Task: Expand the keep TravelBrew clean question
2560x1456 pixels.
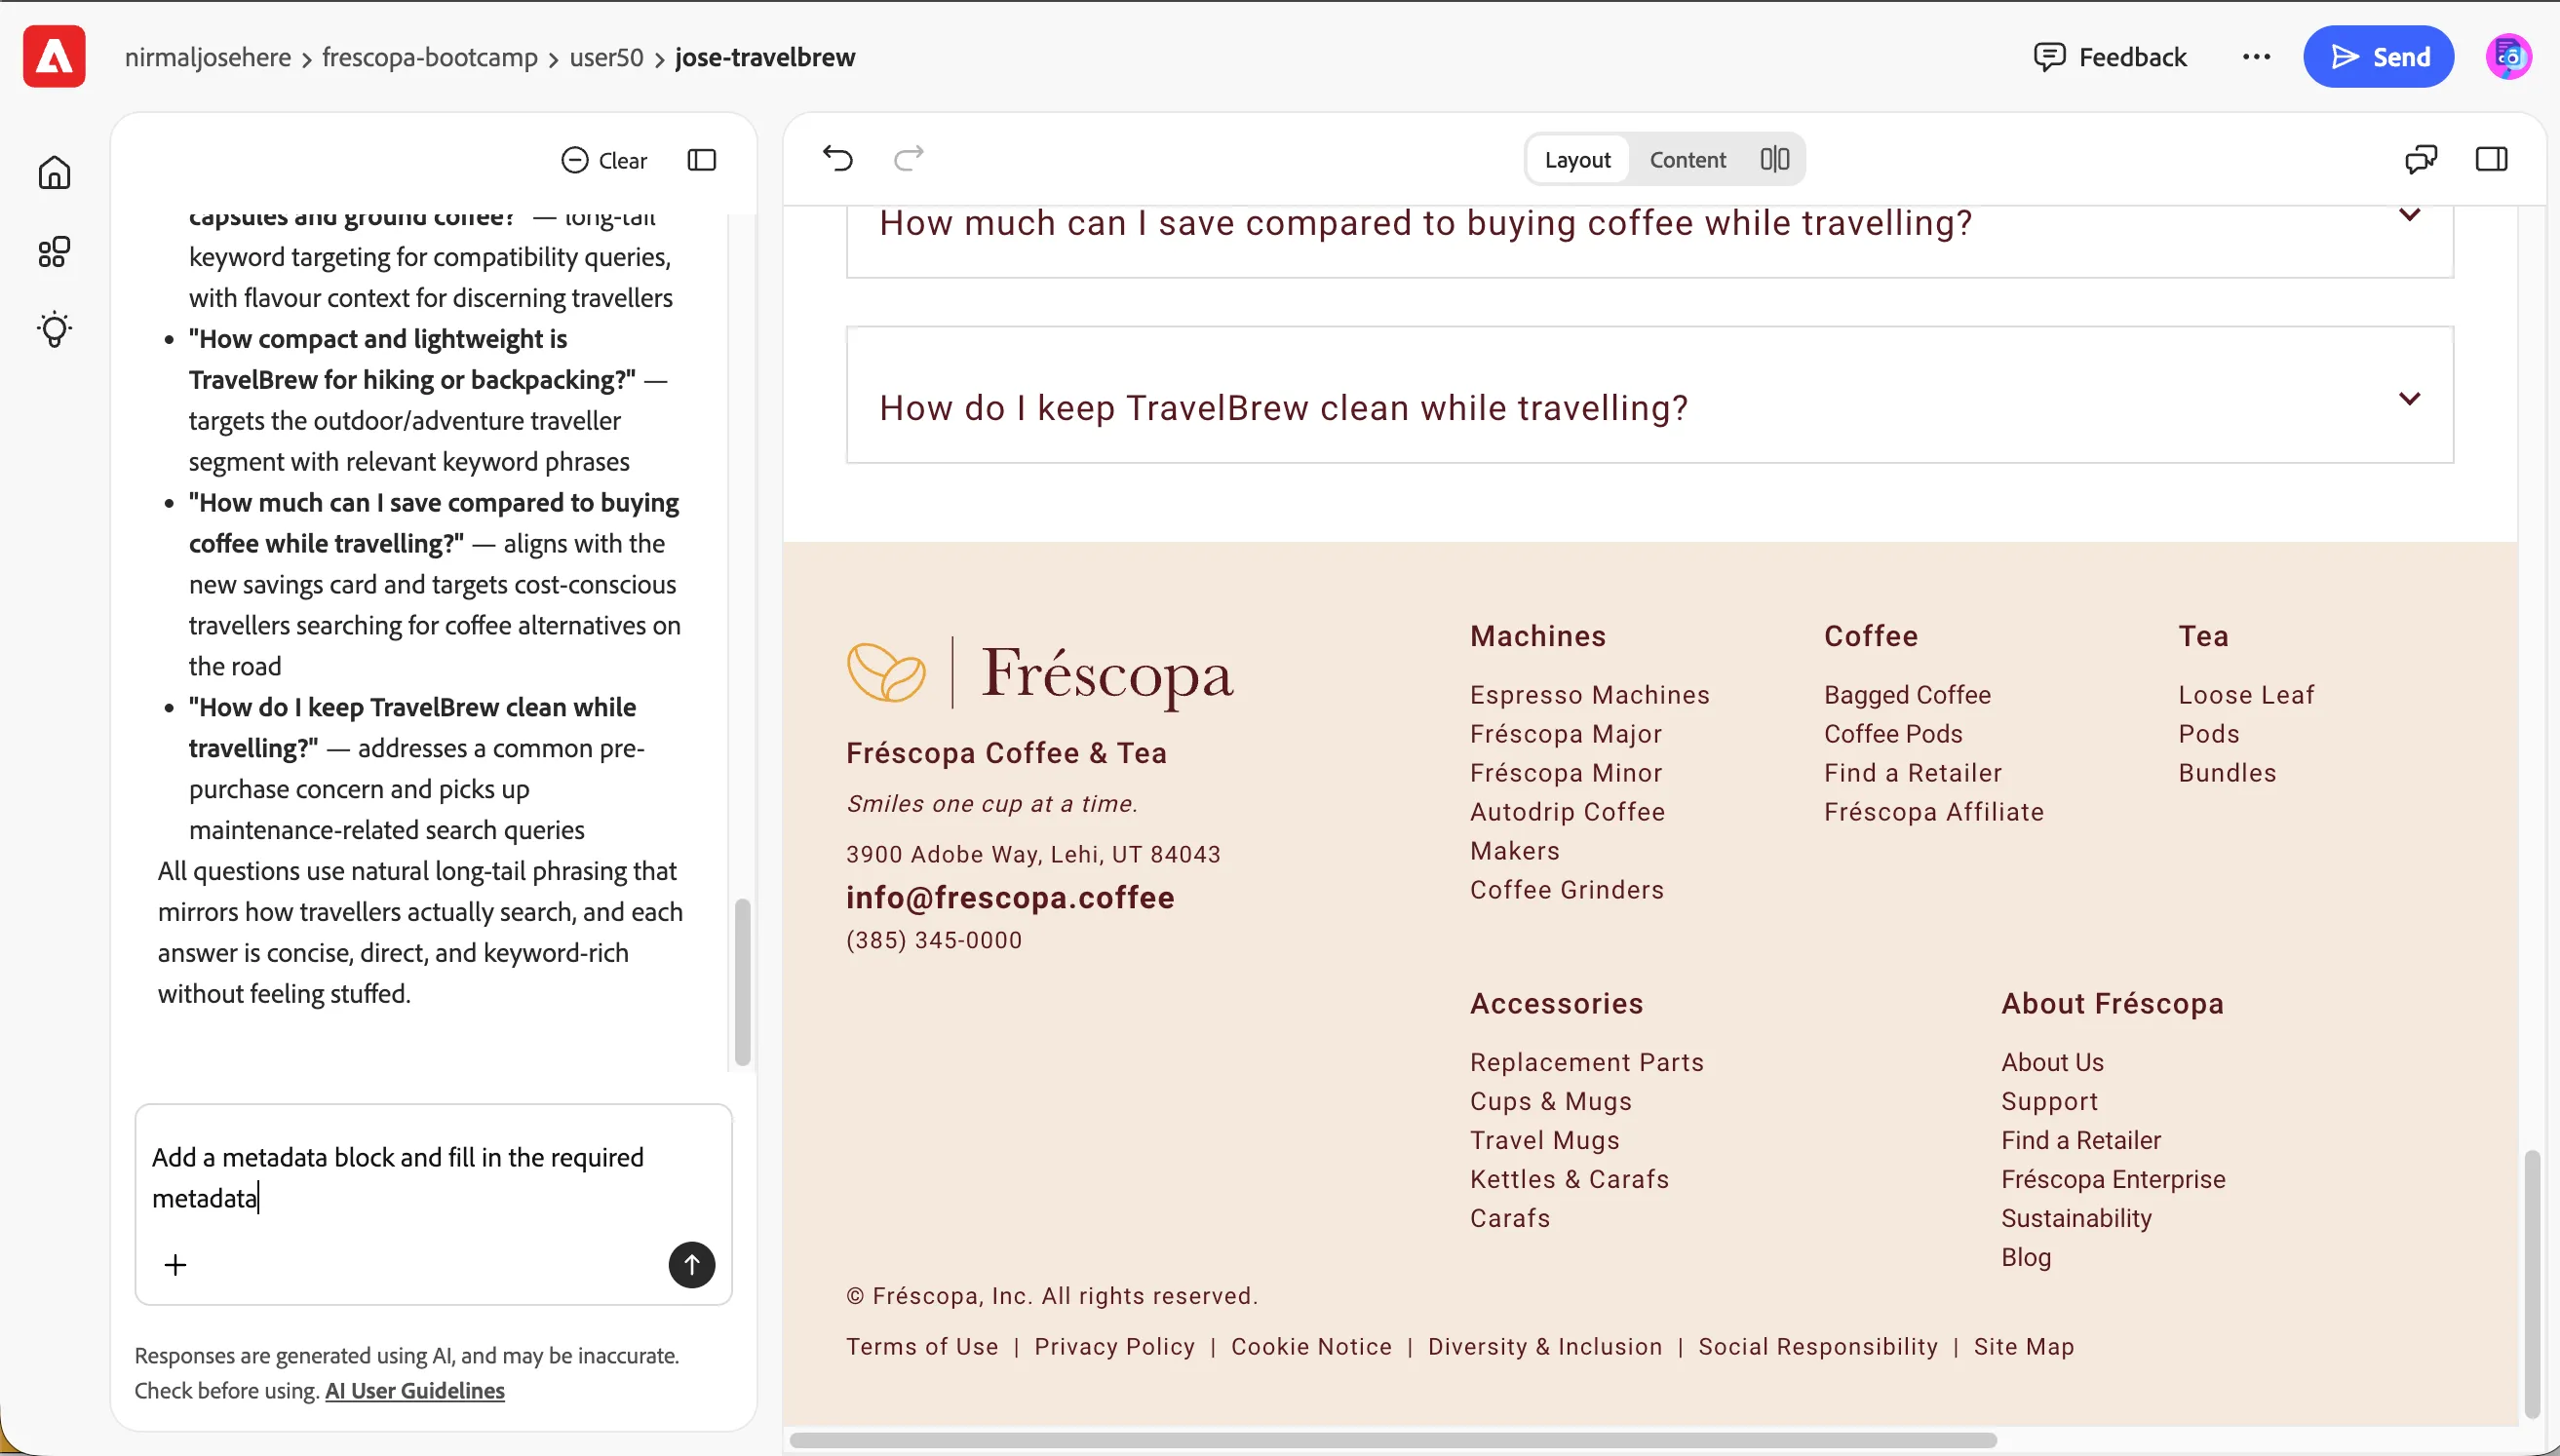Action: [1650, 395]
